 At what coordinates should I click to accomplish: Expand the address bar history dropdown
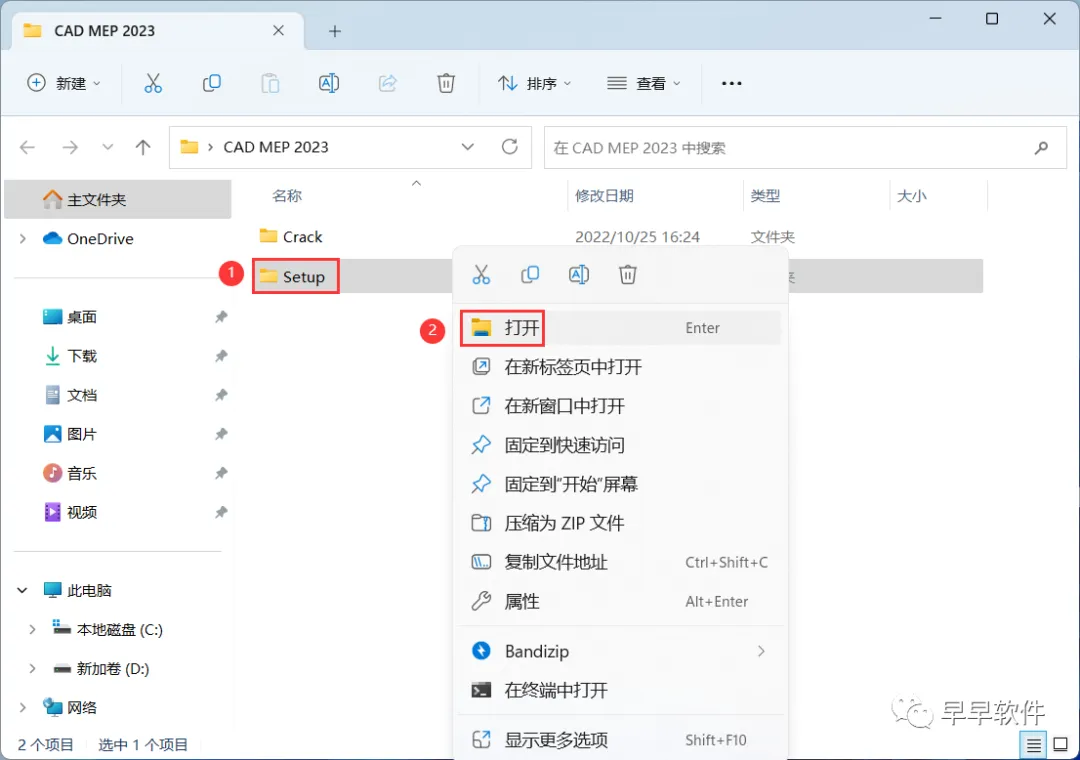pos(468,147)
